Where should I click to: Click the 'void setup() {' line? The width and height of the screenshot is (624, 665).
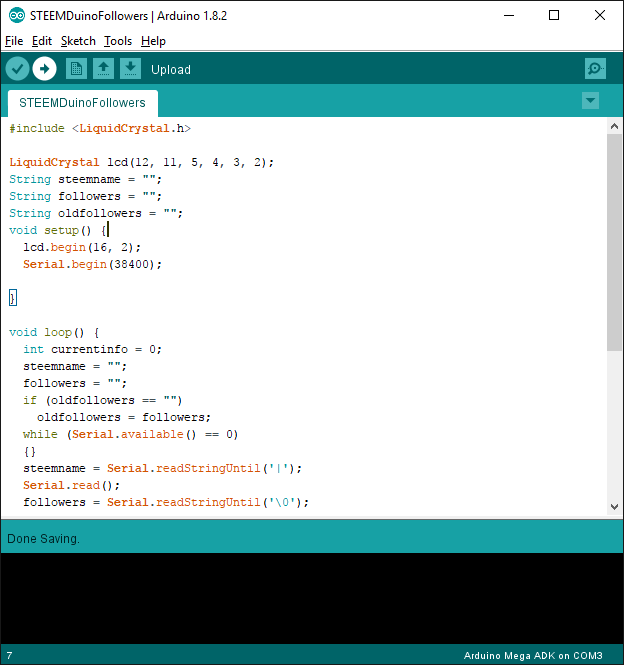click(58, 230)
